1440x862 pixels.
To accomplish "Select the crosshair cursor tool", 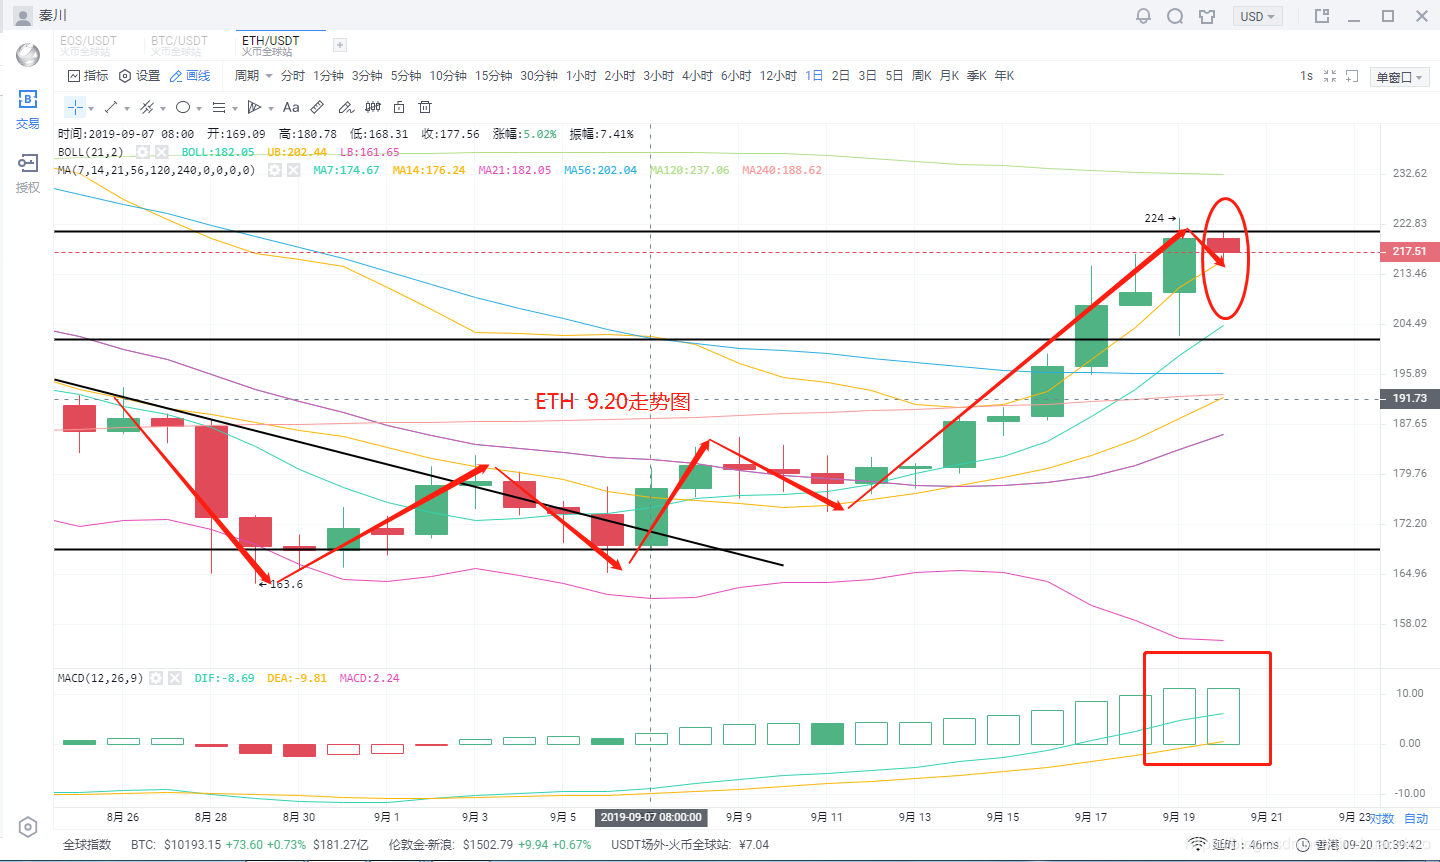I will pyautogui.click(x=75, y=107).
